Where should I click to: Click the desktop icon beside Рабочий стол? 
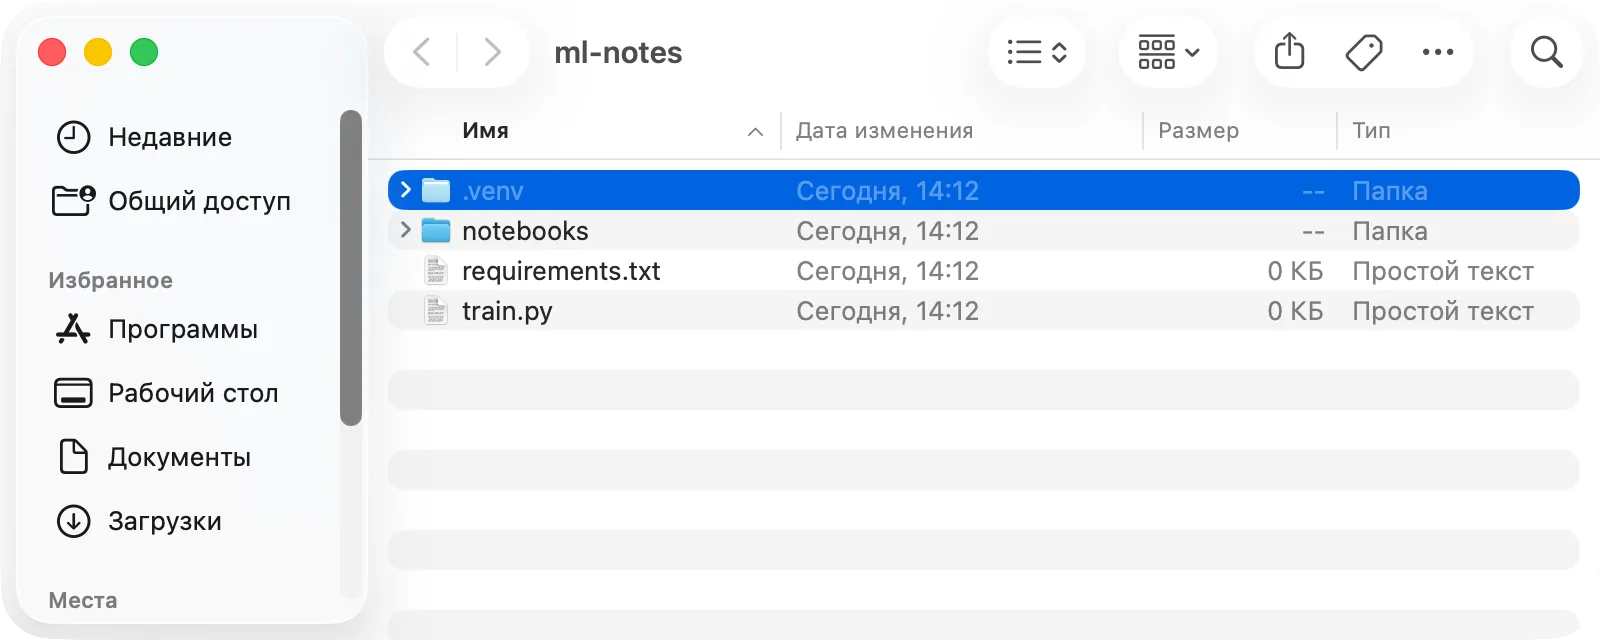click(x=73, y=393)
